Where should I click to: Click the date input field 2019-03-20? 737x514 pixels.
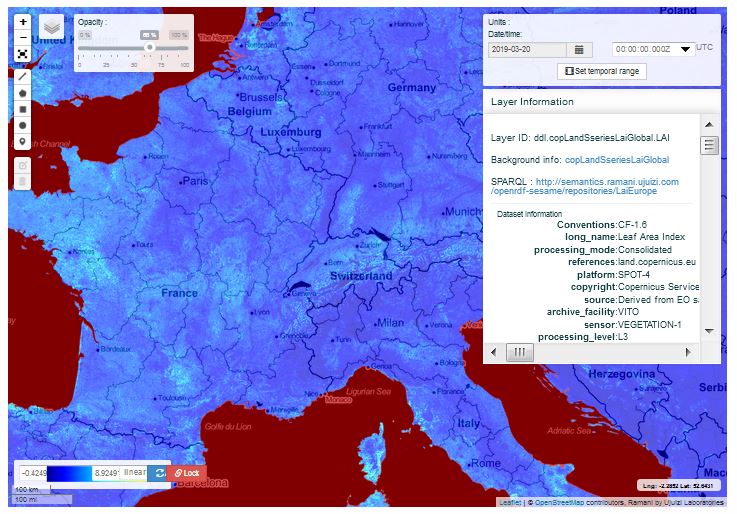527,49
